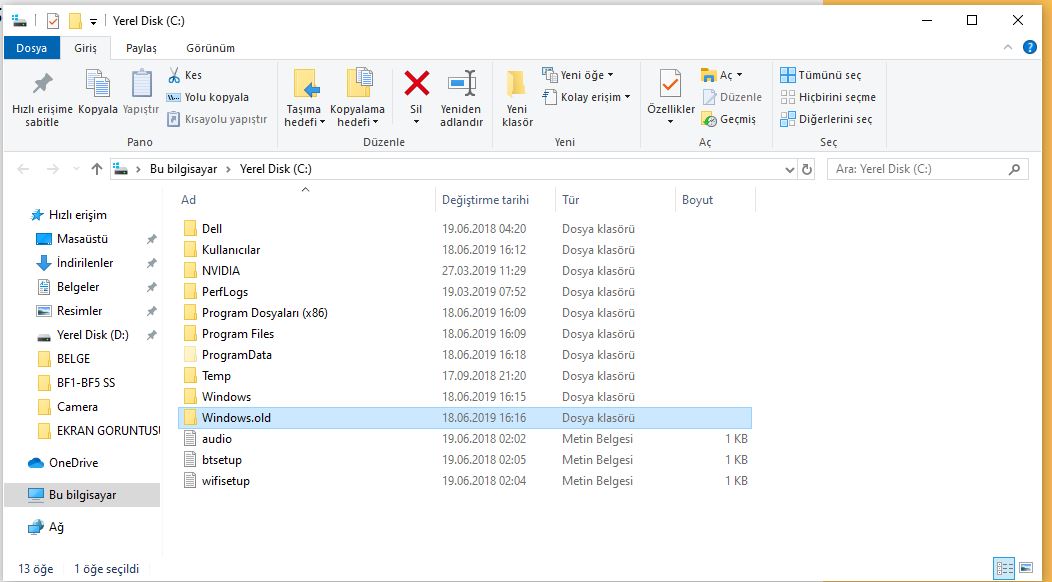Select the Windows.old folder

point(464,418)
